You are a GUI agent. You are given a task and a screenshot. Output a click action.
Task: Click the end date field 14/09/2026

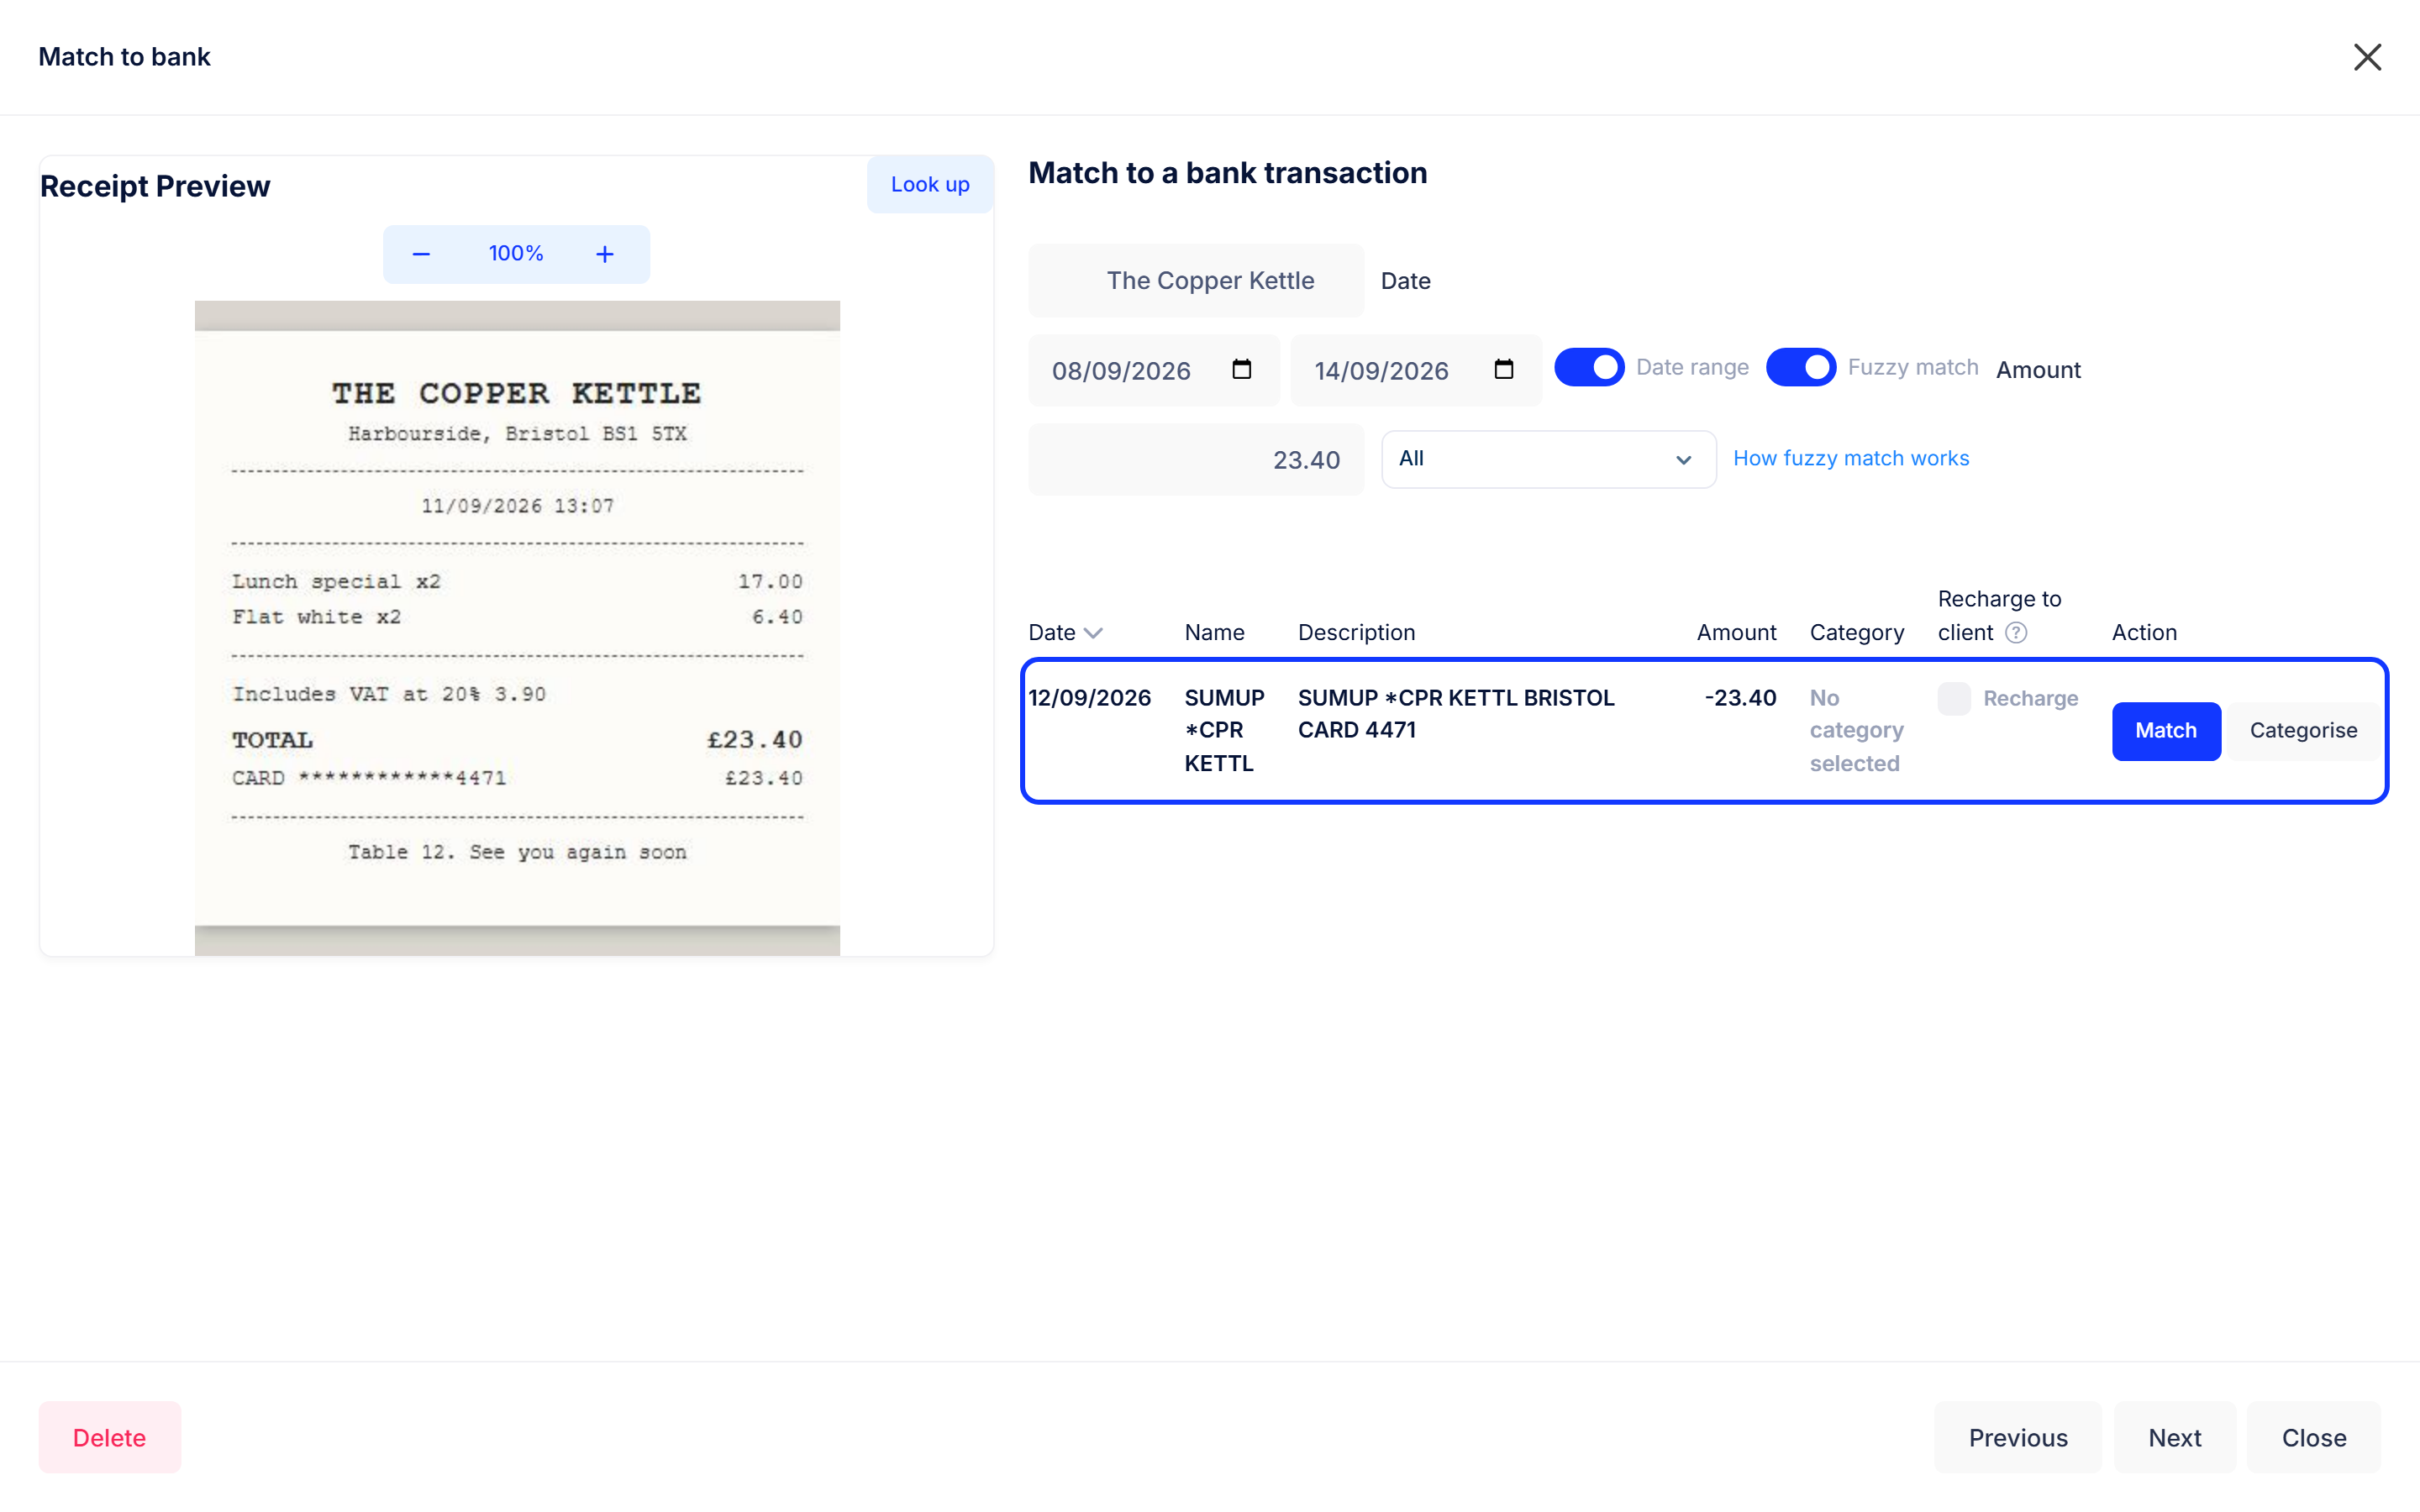pos(1416,370)
